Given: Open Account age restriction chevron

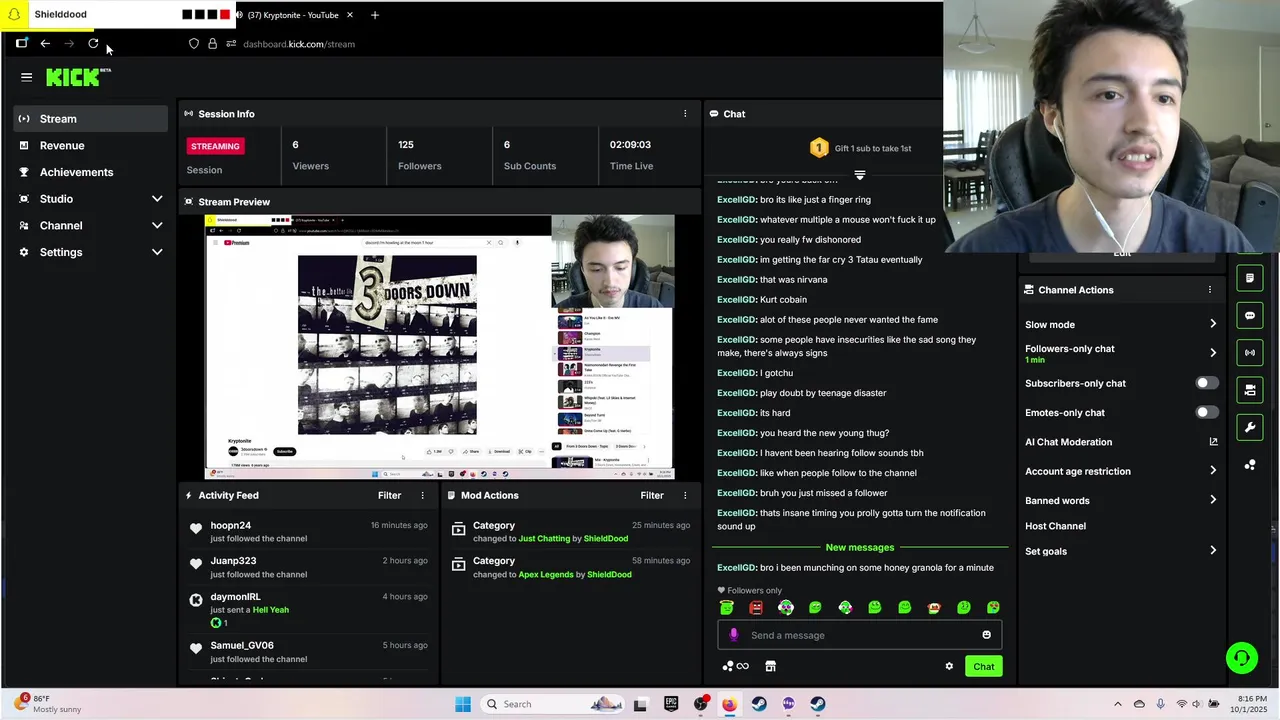Looking at the screenshot, I should [1213, 471].
